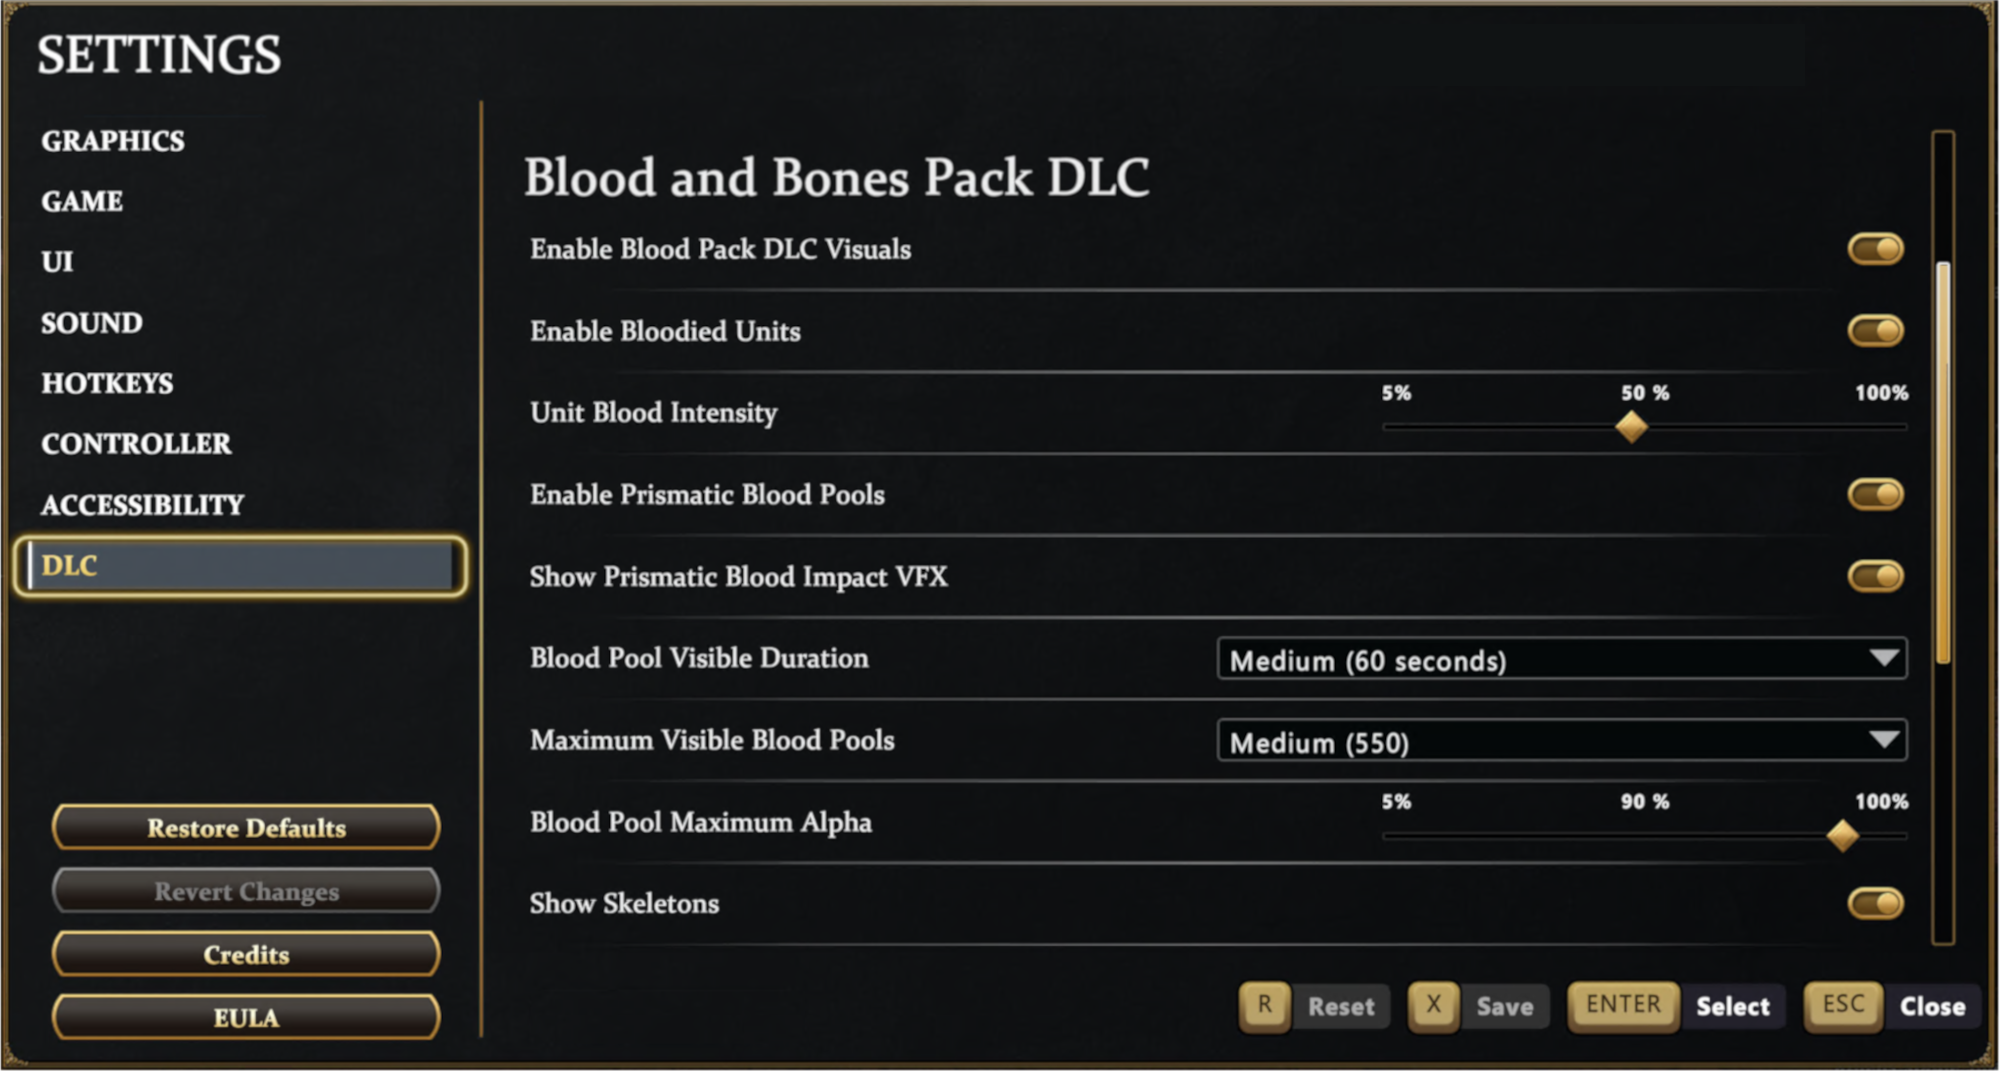The height and width of the screenshot is (1071, 2002).
Task: Turn off Enable Prismatic Blood Pools
Action: coord(1875,494)
